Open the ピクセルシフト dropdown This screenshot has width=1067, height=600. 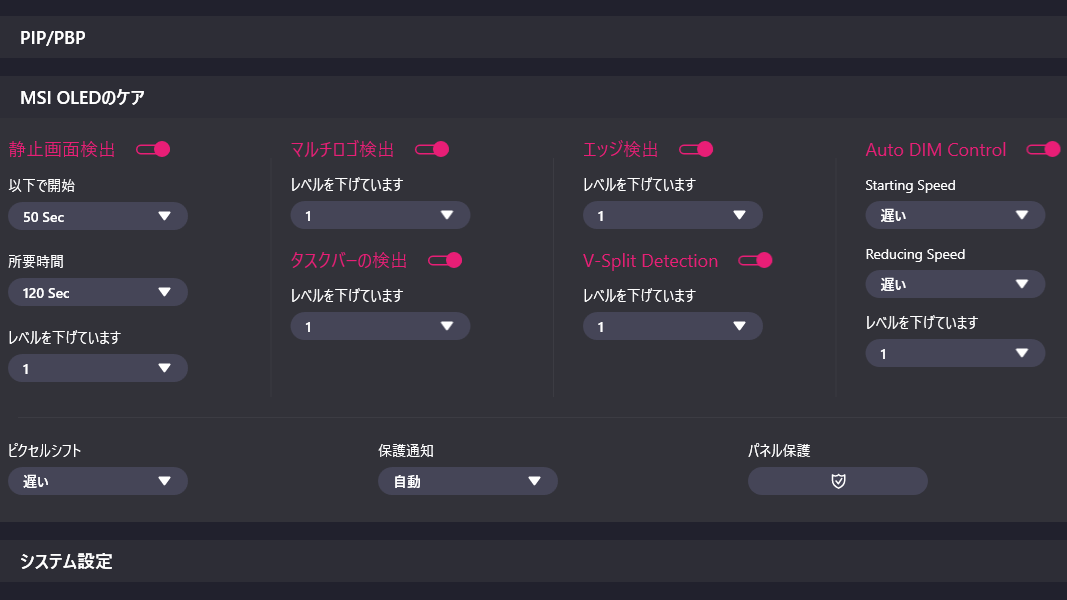click(98, 481)
